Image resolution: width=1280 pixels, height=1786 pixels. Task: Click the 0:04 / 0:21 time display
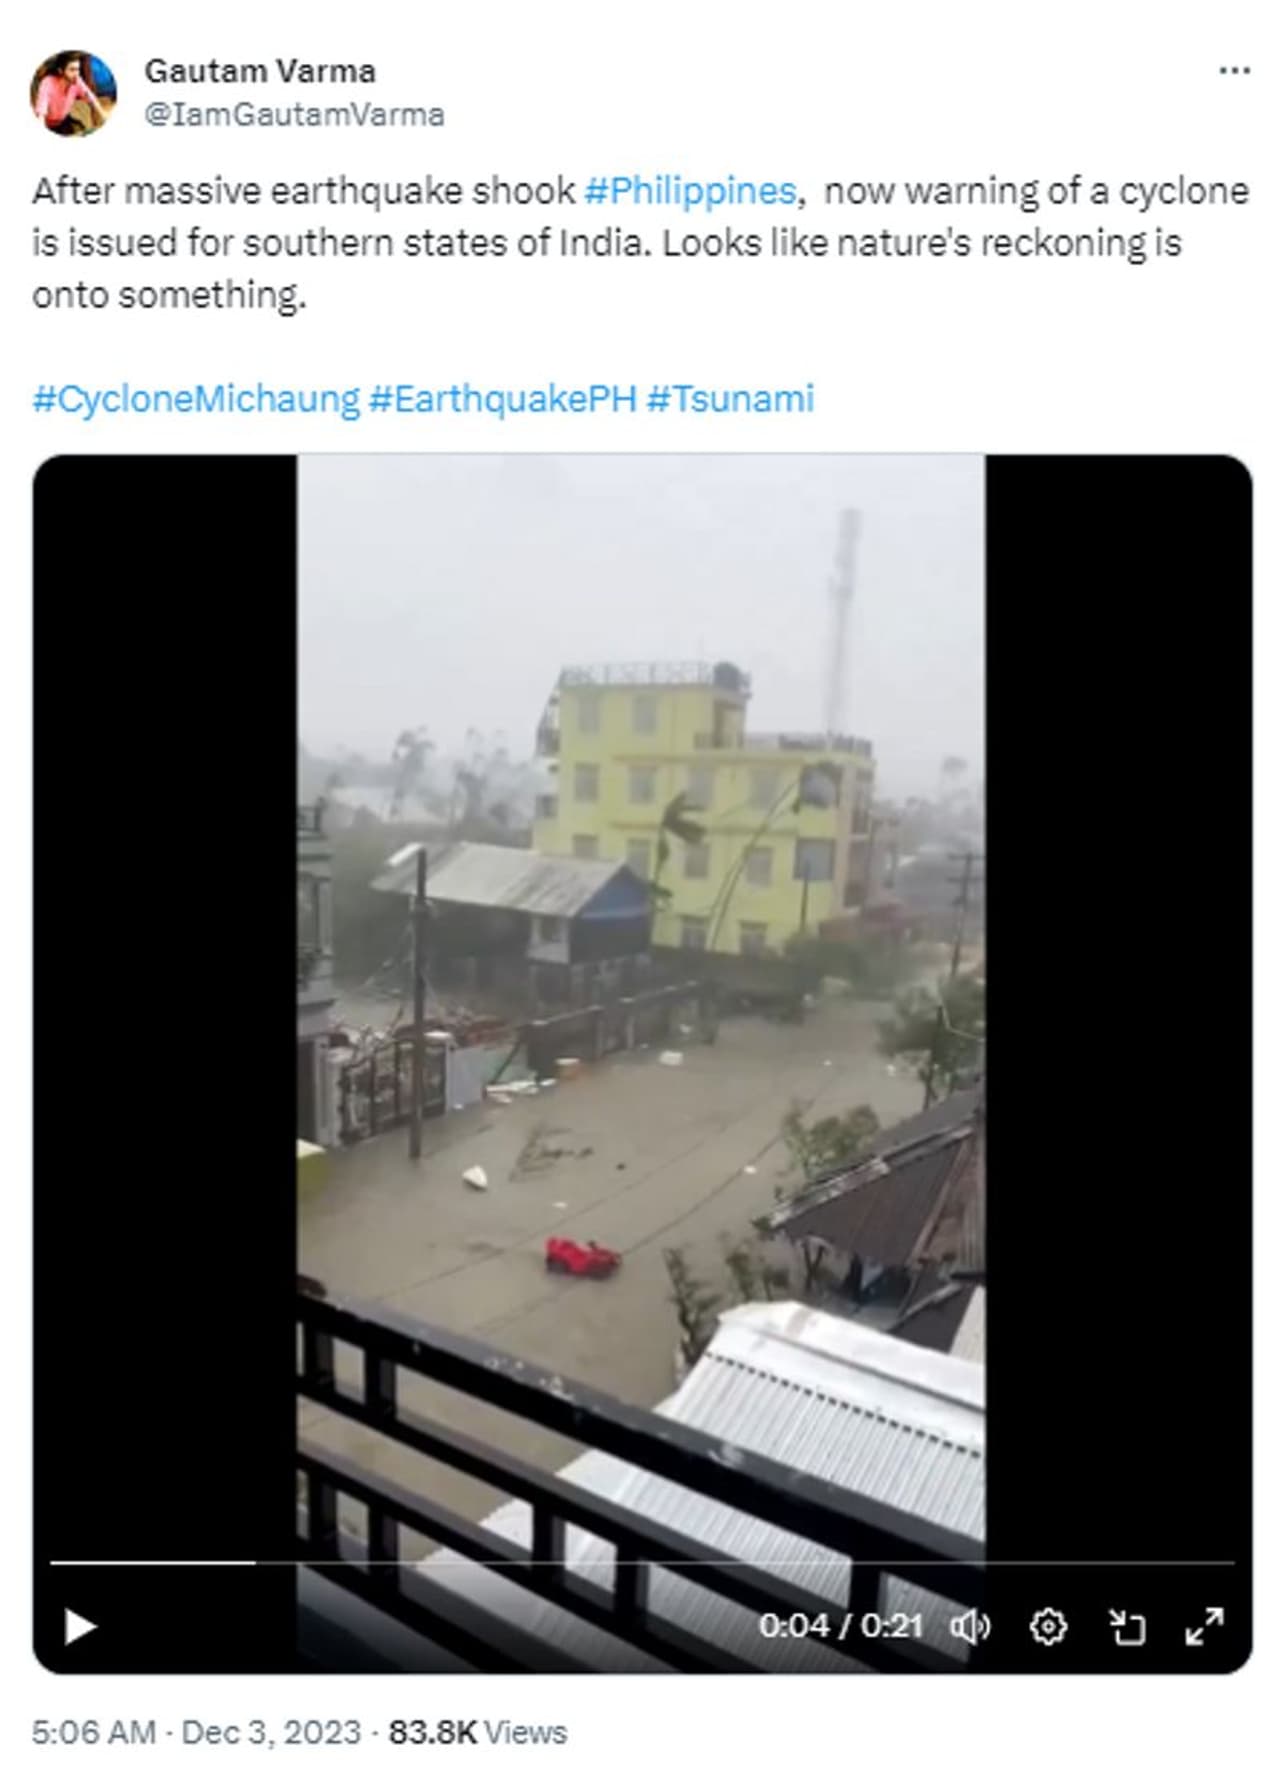point(839,1626)
